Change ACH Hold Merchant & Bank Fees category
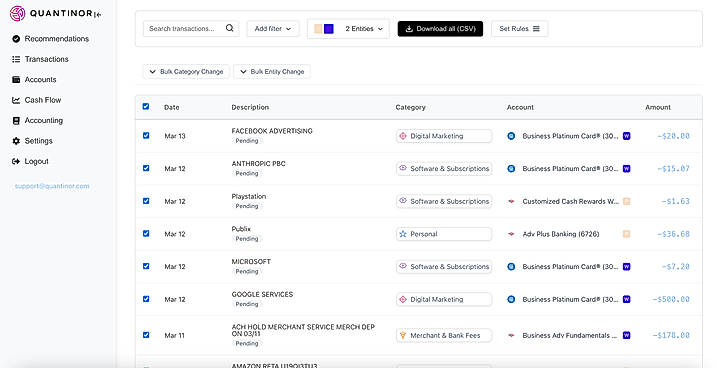Image resolution: width=717 pixels, height=368 pixels. [444, 335]
